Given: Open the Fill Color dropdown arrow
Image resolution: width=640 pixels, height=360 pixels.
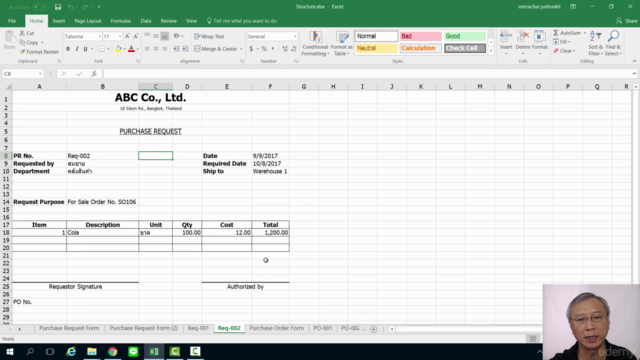Looking at the screenshot, I should (x=124, y=49).
